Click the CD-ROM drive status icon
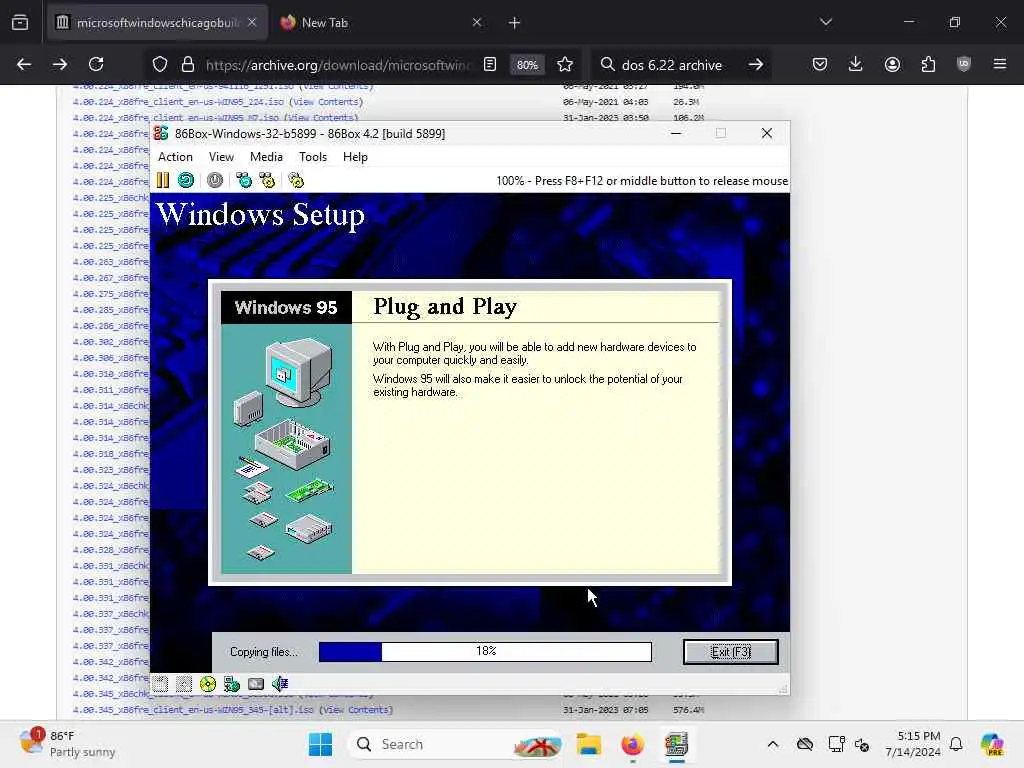The height and width of the screenshot is (768, 1024). pos(208,684)
